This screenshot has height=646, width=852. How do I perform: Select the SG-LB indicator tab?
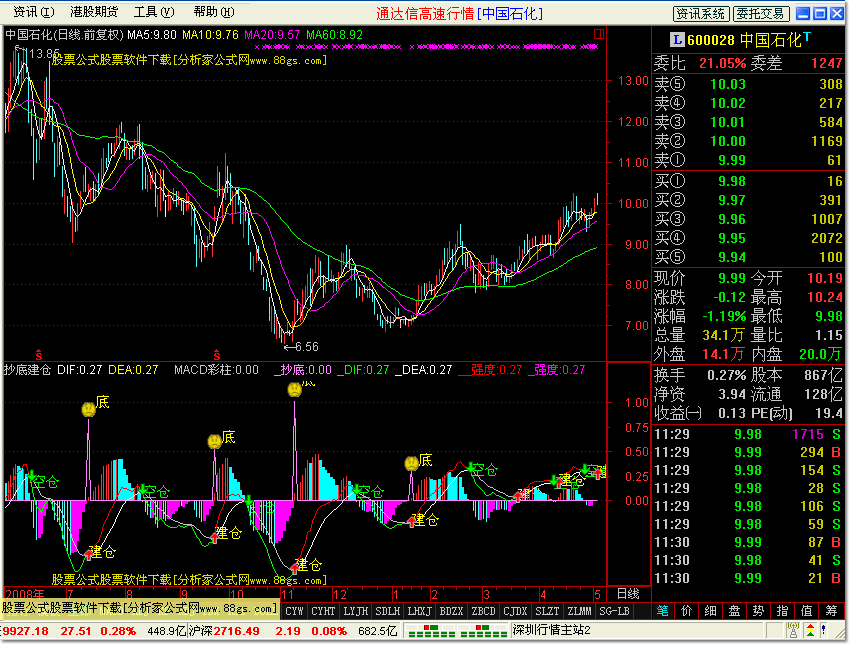(x=615, y=611)
